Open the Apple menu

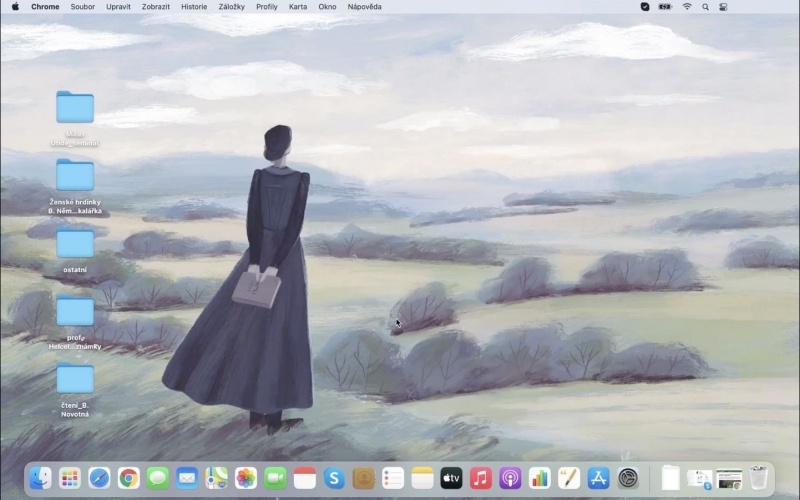pyautogui.click(x=15, y=6)
